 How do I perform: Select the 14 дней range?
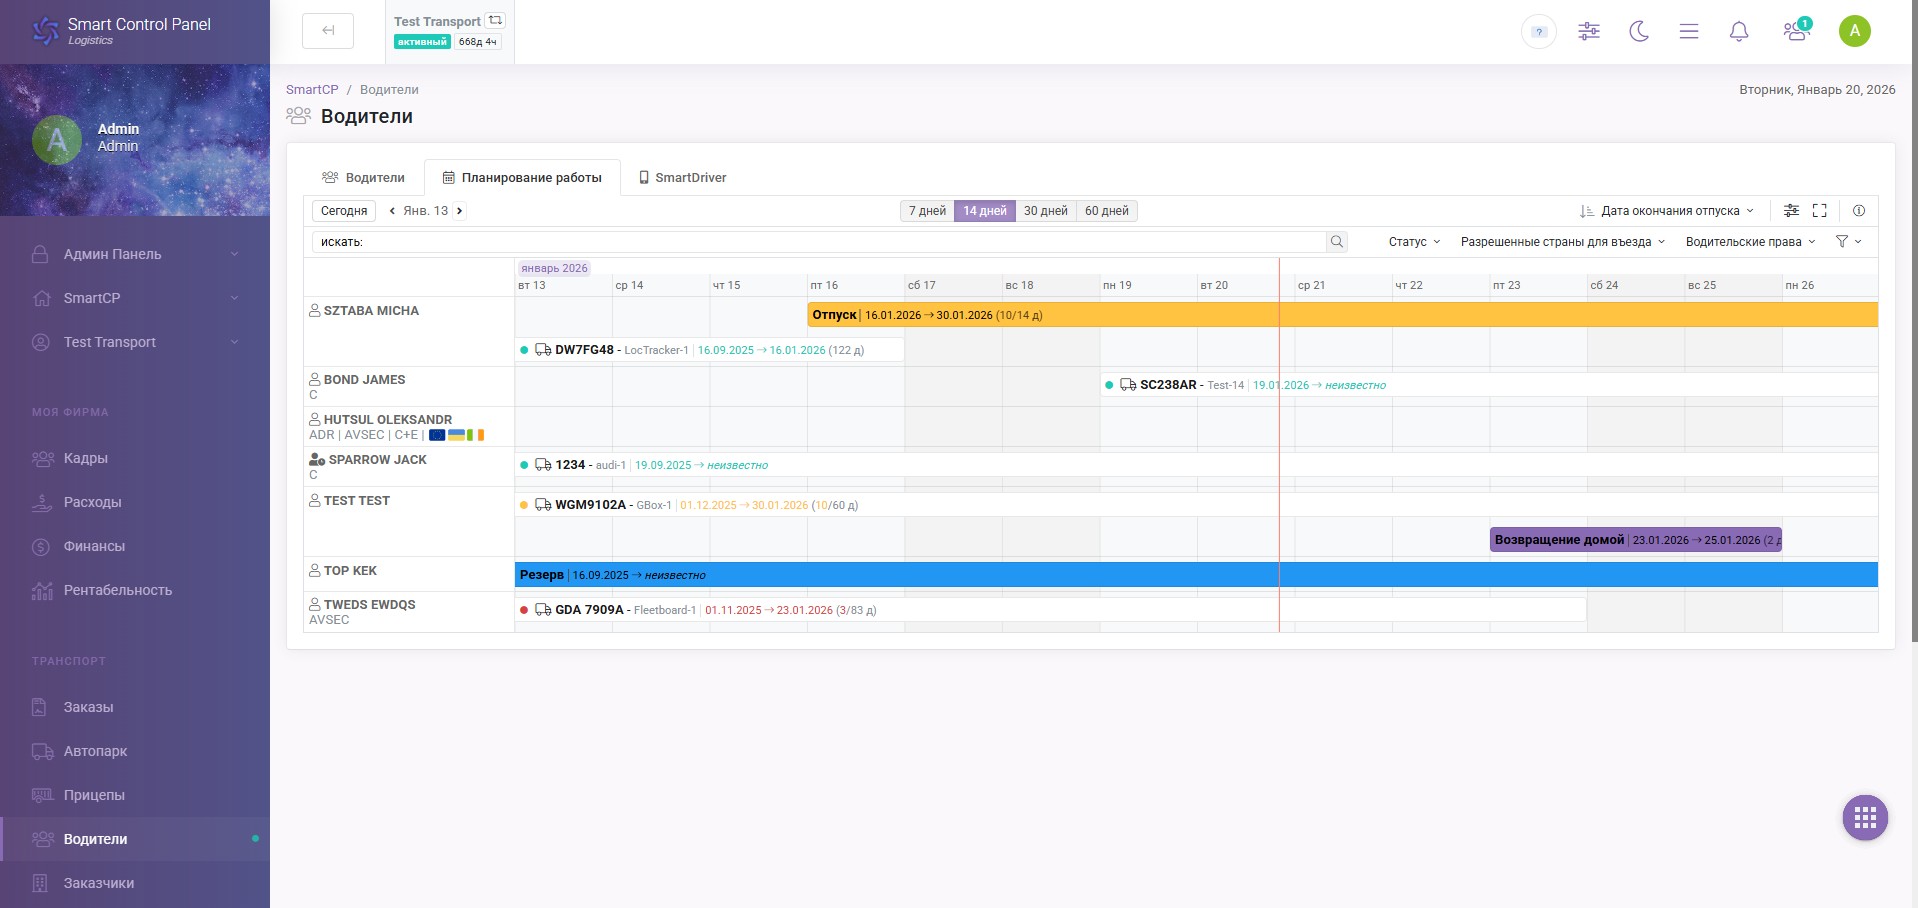pyautogui.click(x=985, y=211)
